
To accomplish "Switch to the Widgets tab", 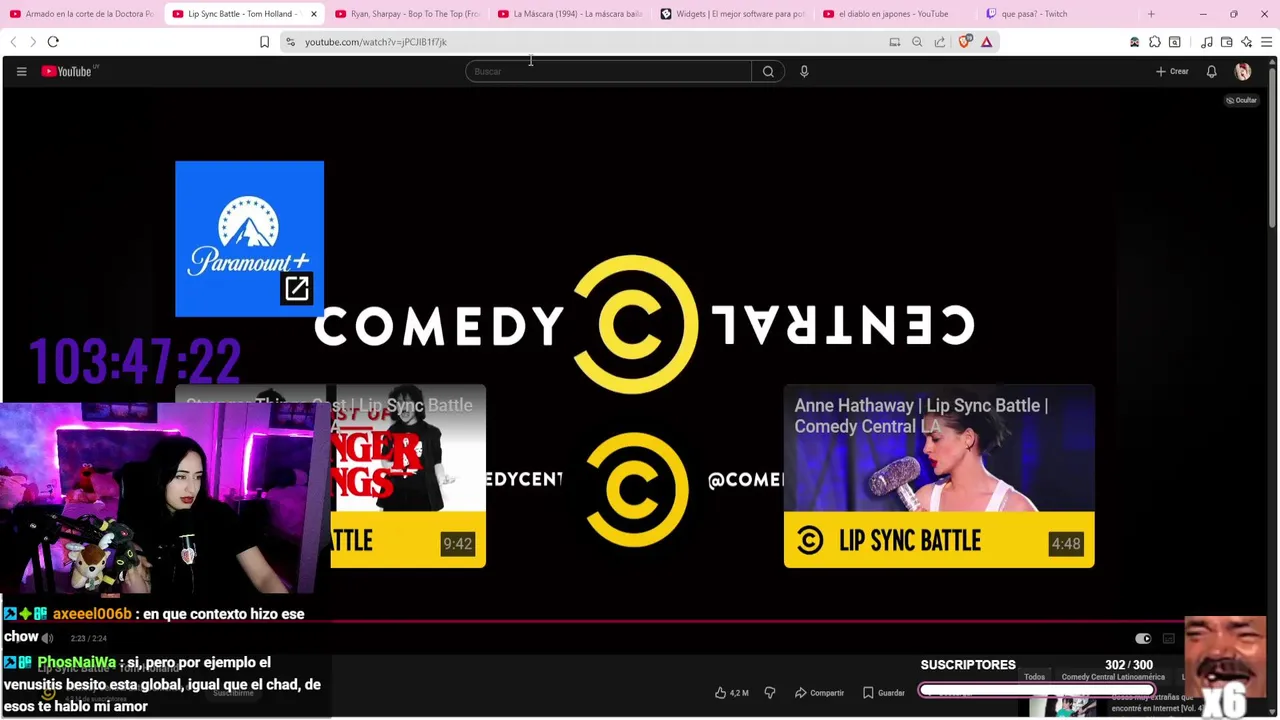I will point(732,14).
